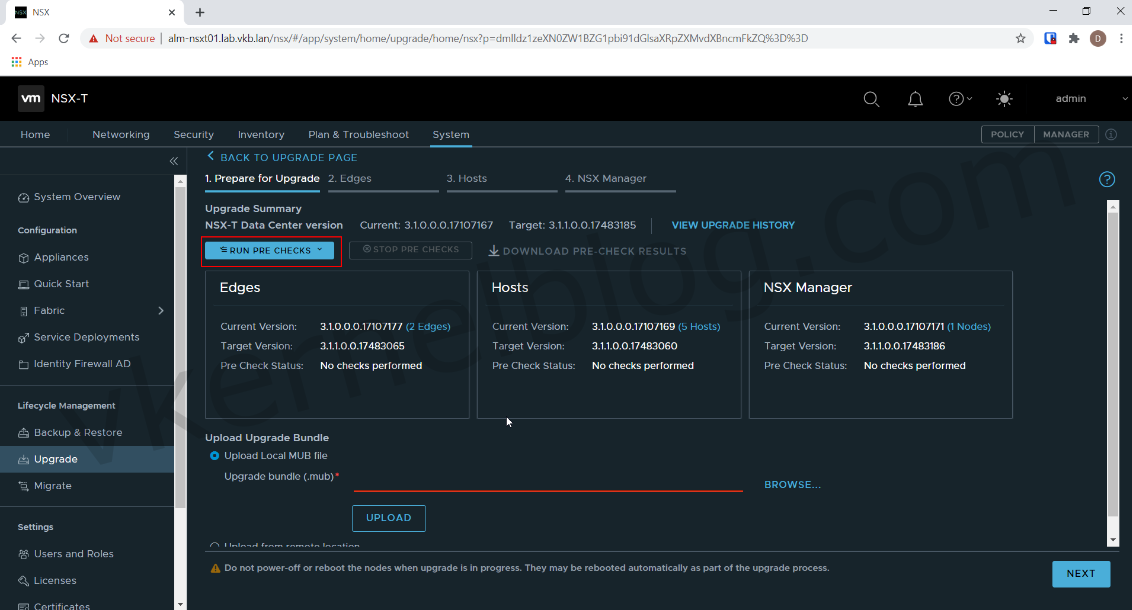Toggle the theme with the sun icon
1132x610 pixels.
tap(1004, 98)
